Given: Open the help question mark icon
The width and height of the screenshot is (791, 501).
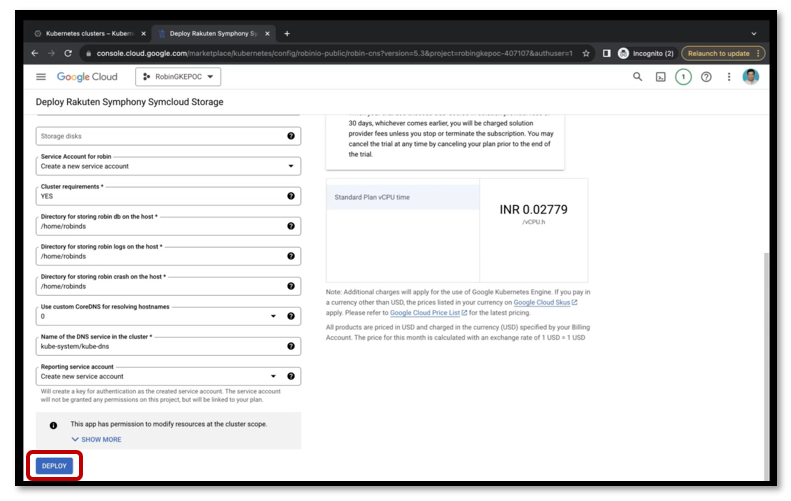Looking at the screenshot, I should tap(706, 77).
